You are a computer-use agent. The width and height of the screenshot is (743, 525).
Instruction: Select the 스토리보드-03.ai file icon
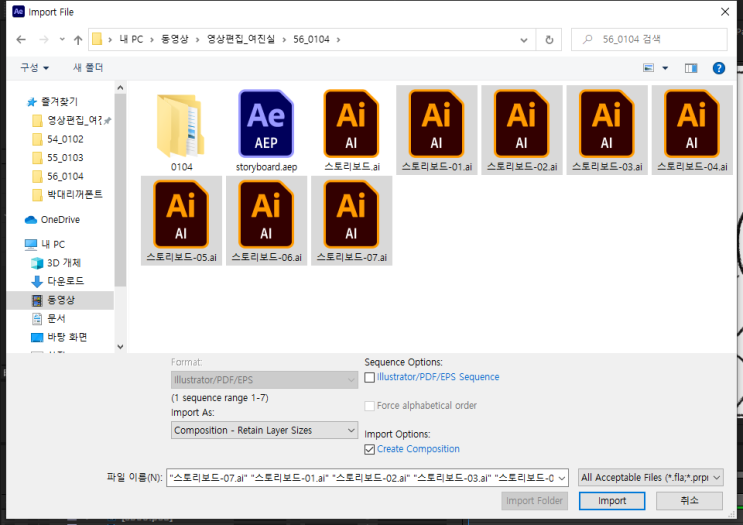[x=607, y=124]
